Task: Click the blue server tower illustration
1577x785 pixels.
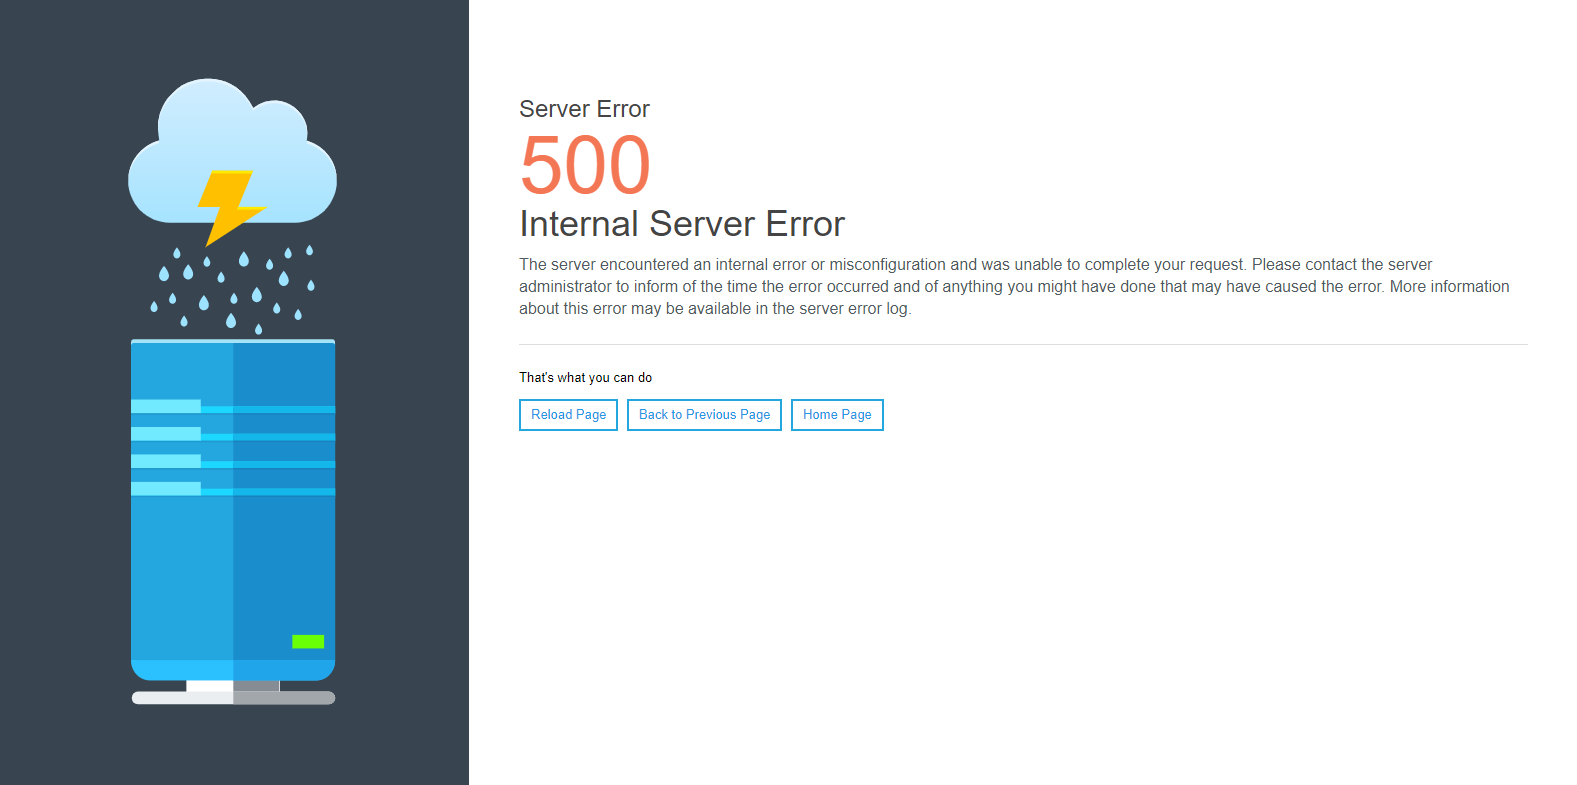Action: [x=233, y=522]
